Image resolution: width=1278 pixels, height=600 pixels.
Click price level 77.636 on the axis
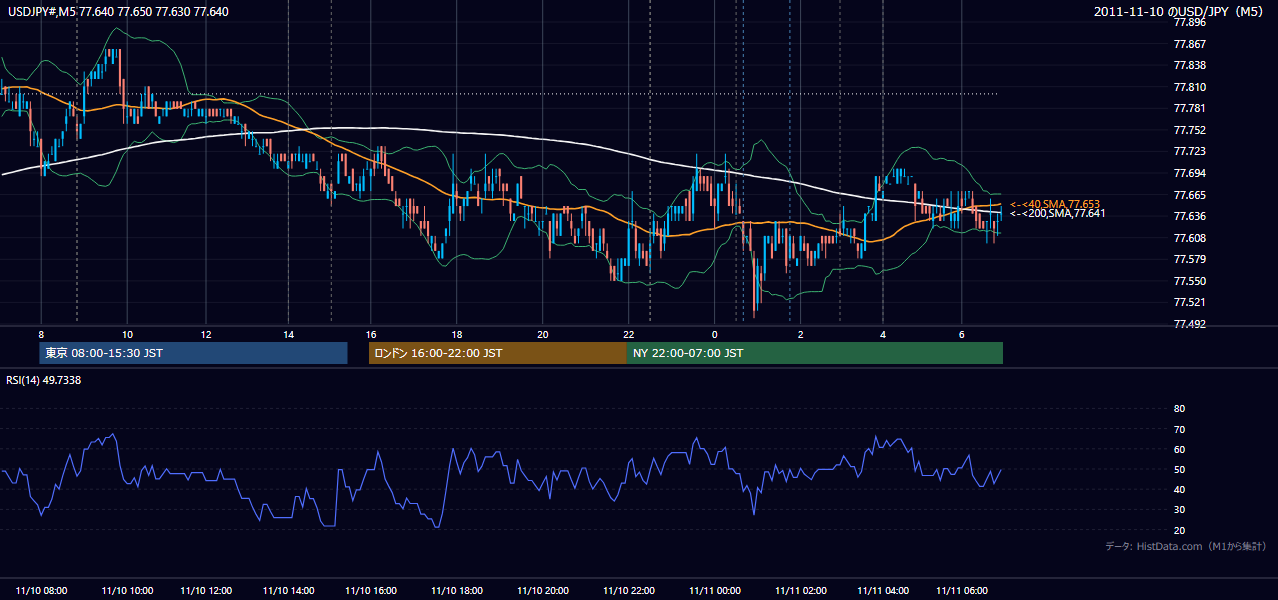(x=1188, y=216)
